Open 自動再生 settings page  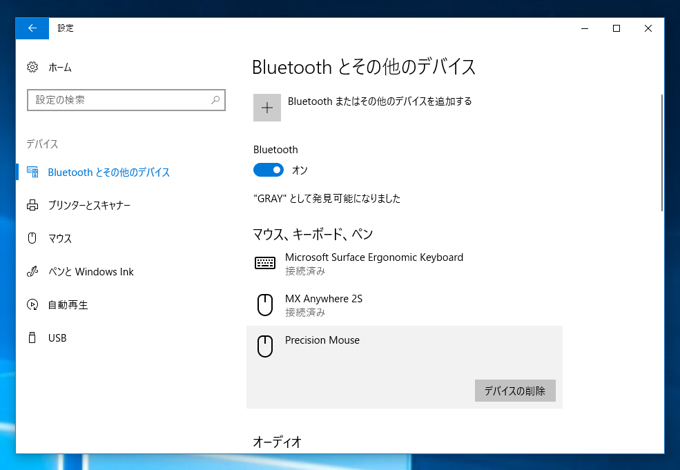click(x=68, y=305)
